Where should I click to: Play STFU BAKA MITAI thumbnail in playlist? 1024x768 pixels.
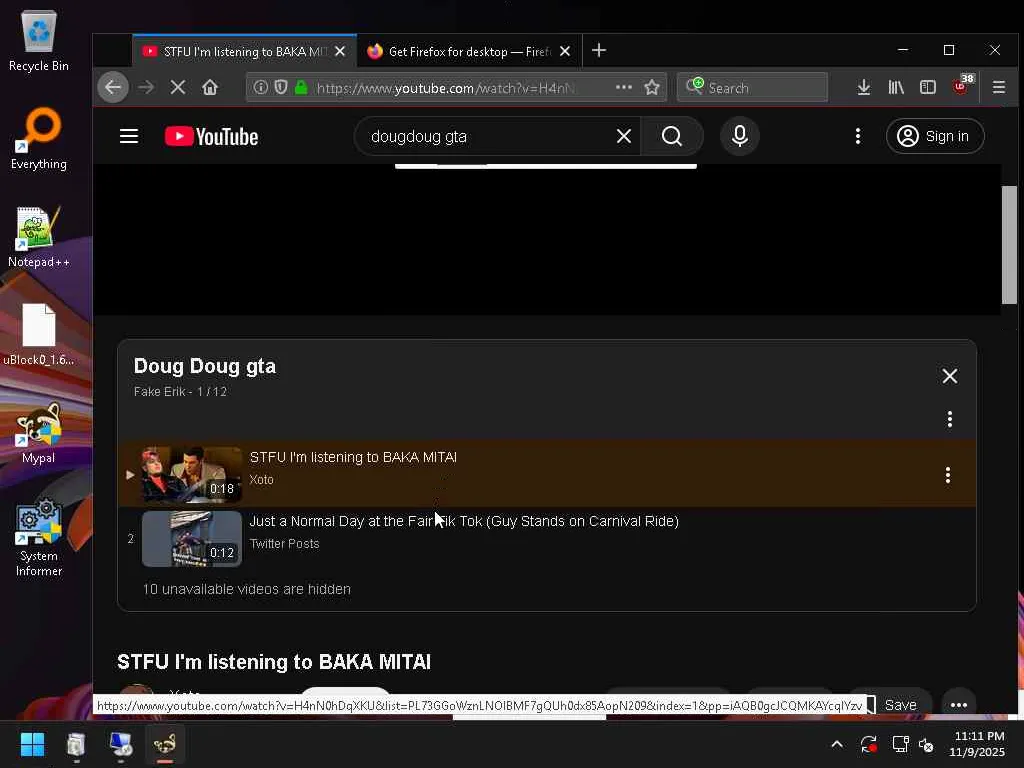[x=191, y=475]
